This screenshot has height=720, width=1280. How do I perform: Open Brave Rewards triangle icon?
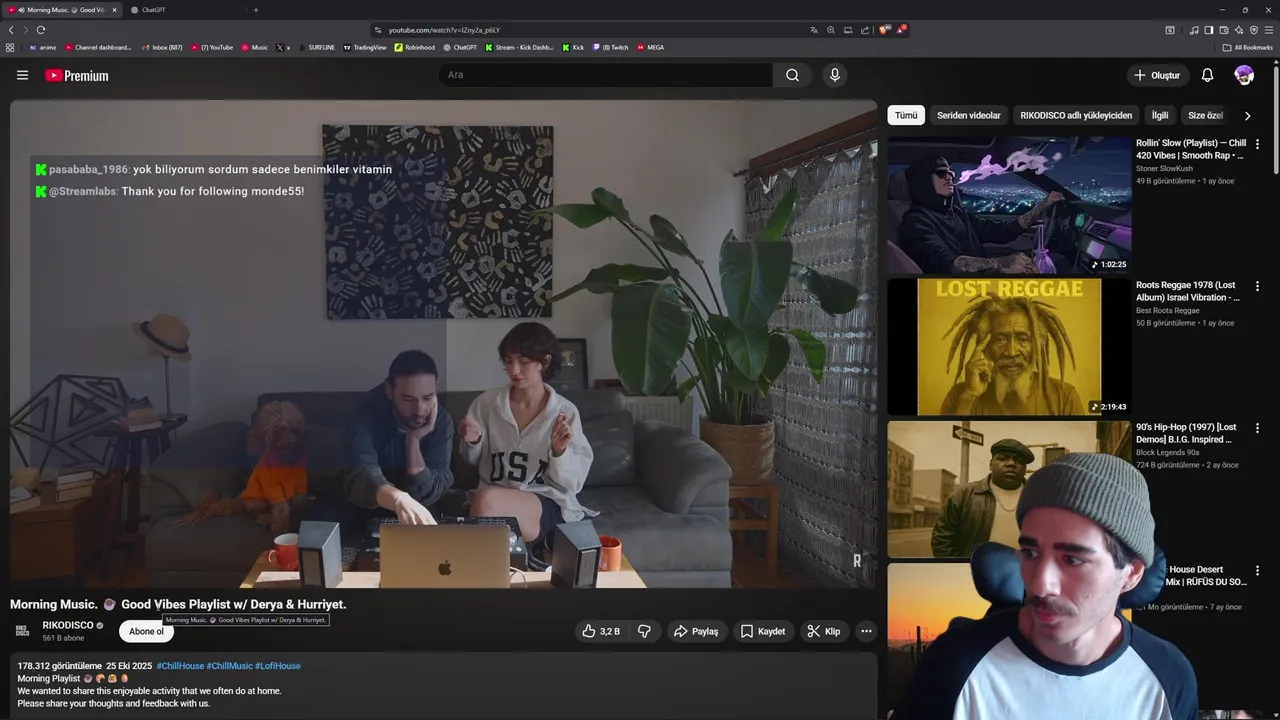click(901, 30)
